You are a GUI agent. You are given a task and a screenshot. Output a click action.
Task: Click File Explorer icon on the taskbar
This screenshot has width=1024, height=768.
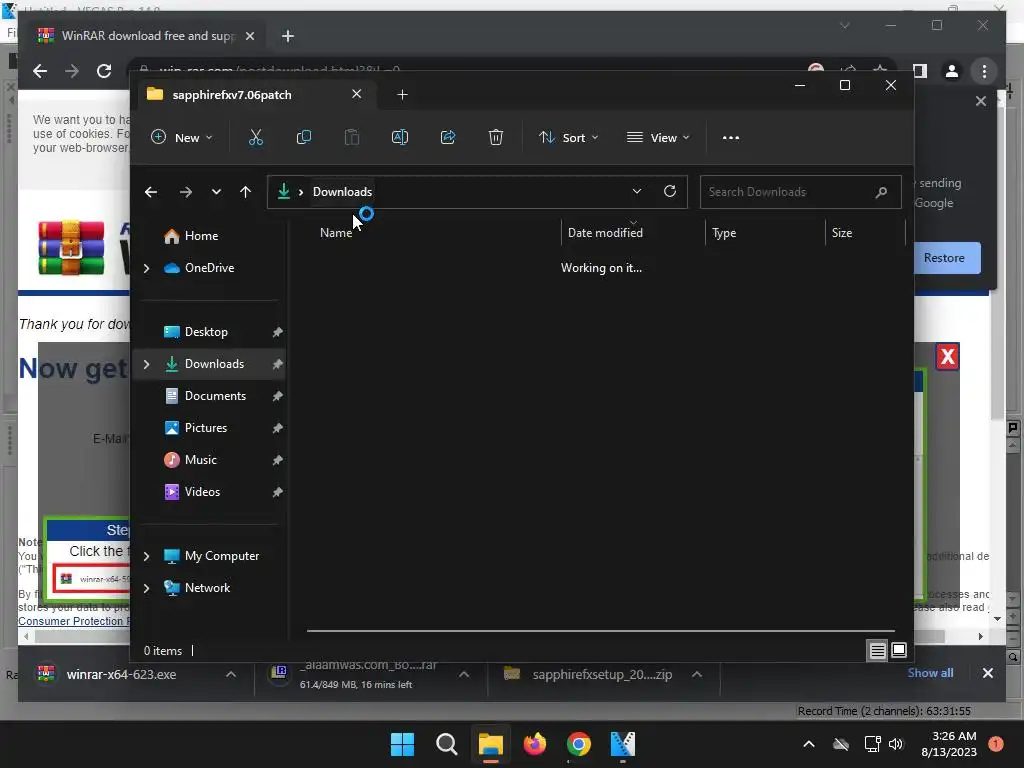coord(490,744)
